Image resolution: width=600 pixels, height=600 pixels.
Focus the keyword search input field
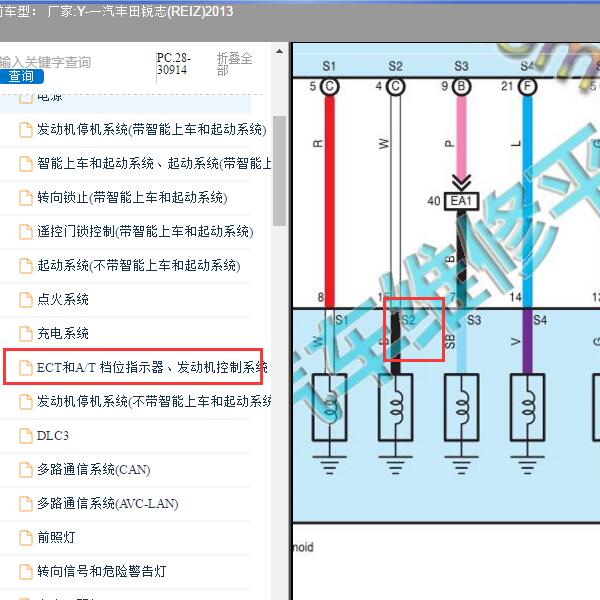pos(46,62)
